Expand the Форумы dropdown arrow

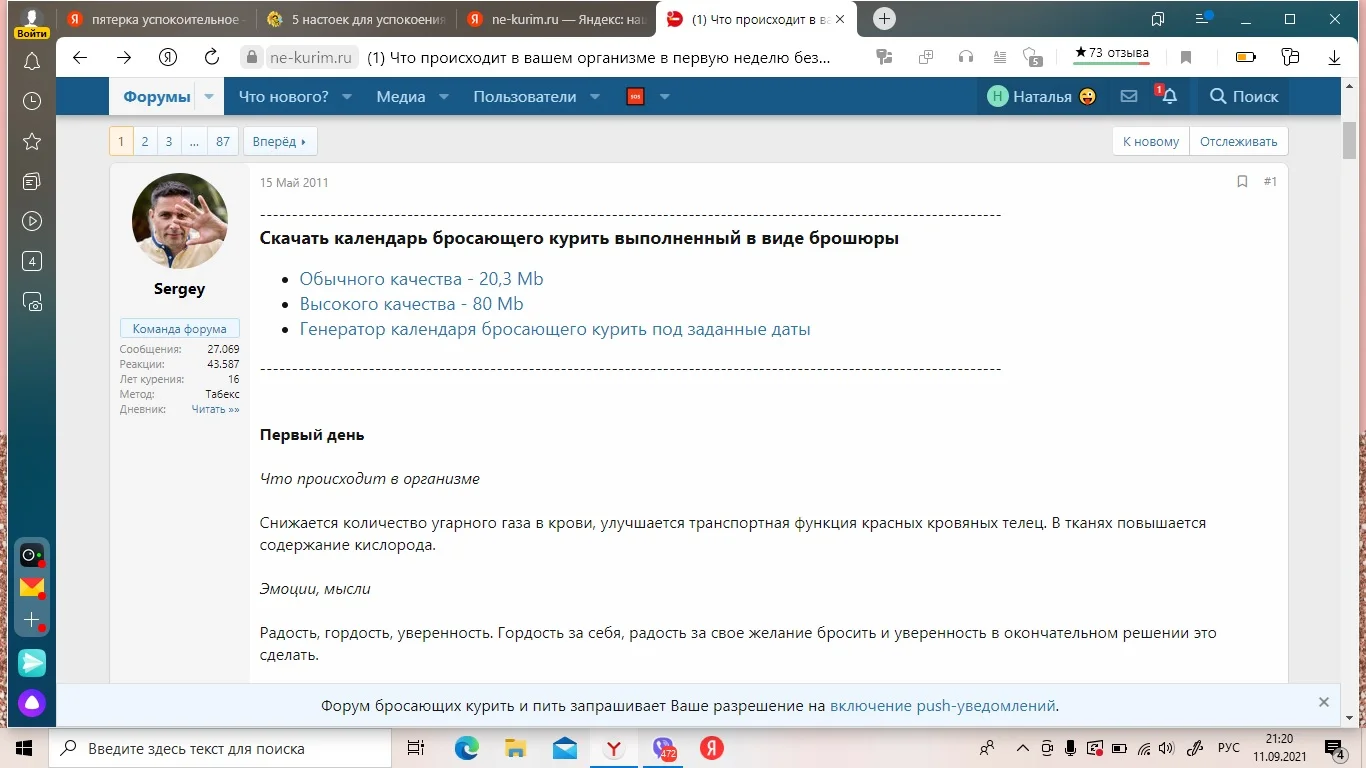[209, 97]
